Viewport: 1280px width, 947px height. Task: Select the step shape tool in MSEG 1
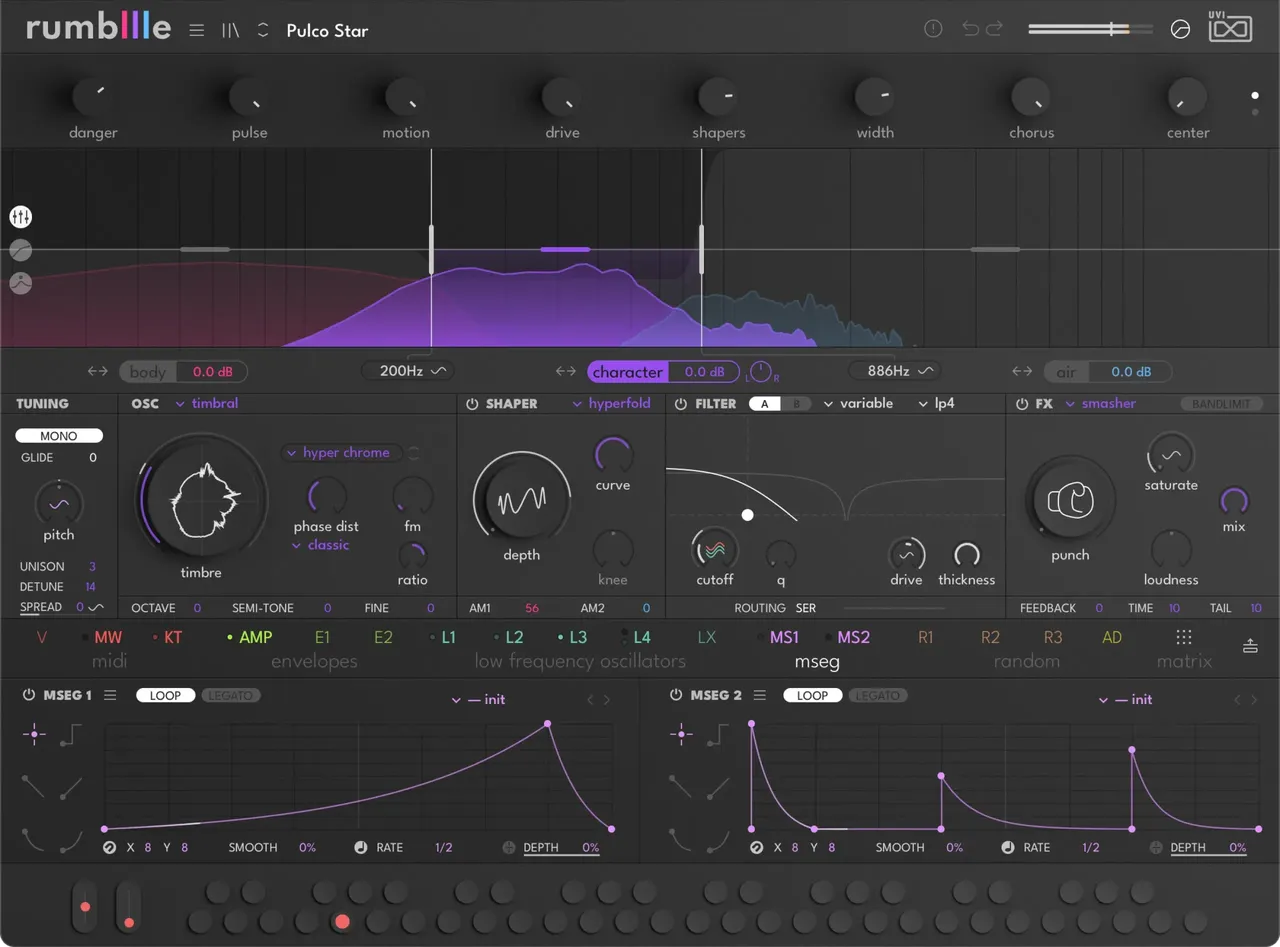click(x=71, y=735)
